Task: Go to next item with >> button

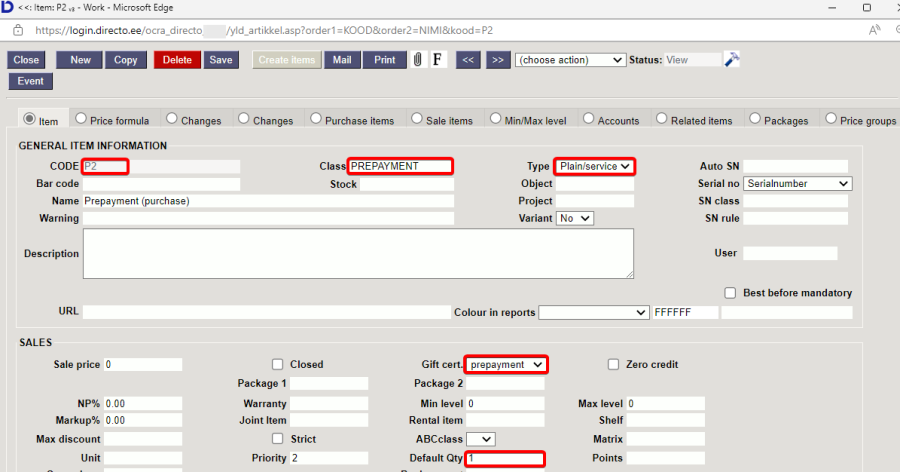Action: [498, 60]
